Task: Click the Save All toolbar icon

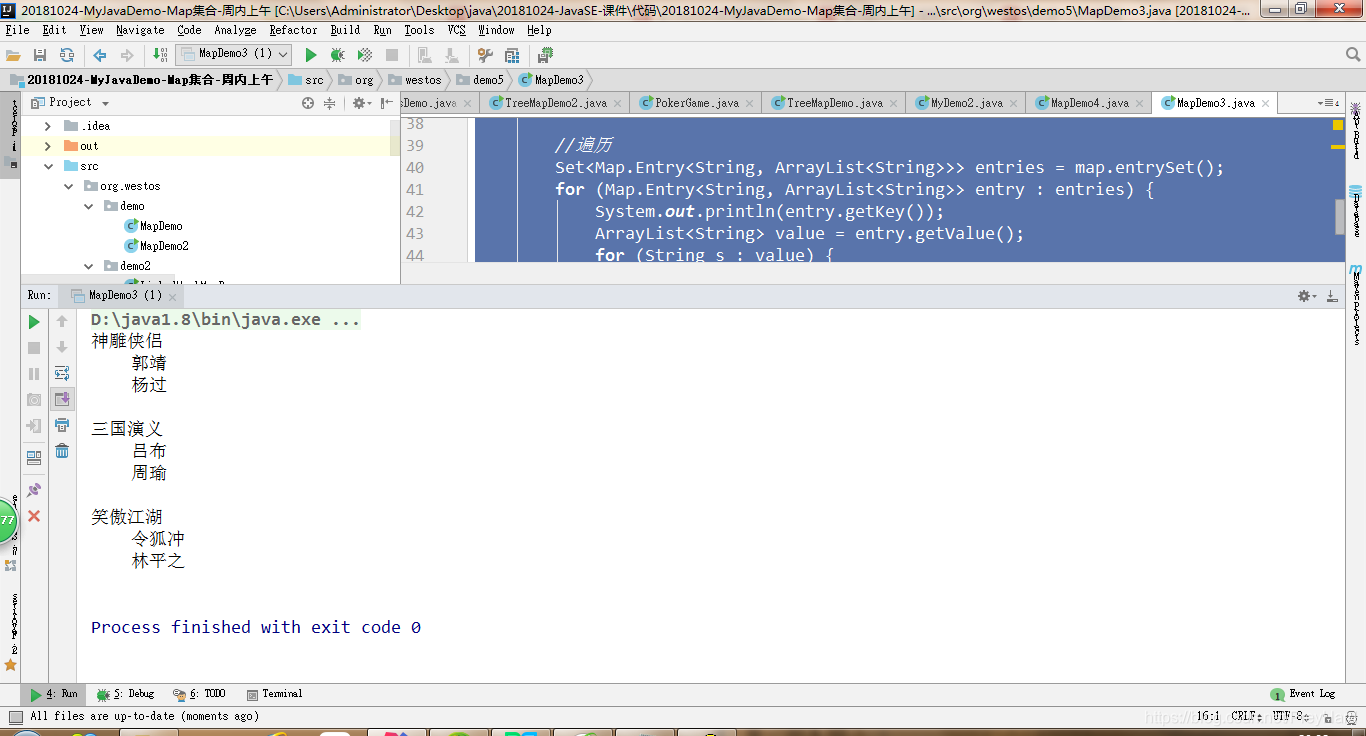Action: pyautogui.click(x=40, y=55)
